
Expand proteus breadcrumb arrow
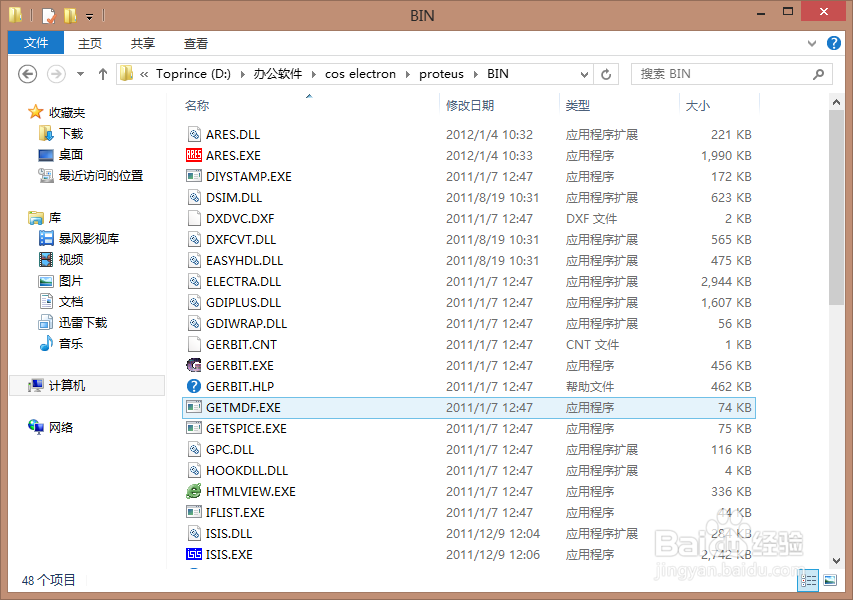[475, 74]
